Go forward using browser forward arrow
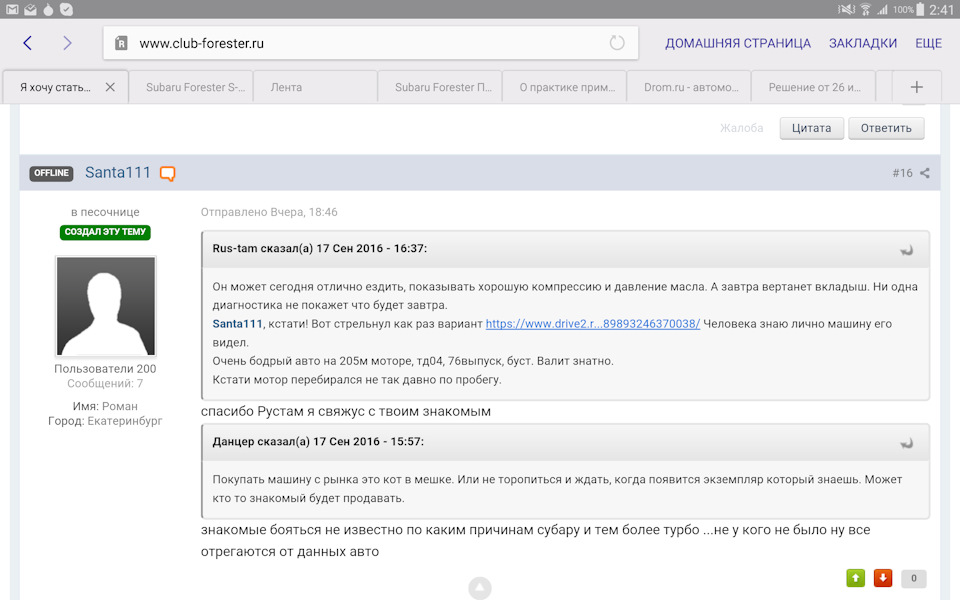 (67, 43)
